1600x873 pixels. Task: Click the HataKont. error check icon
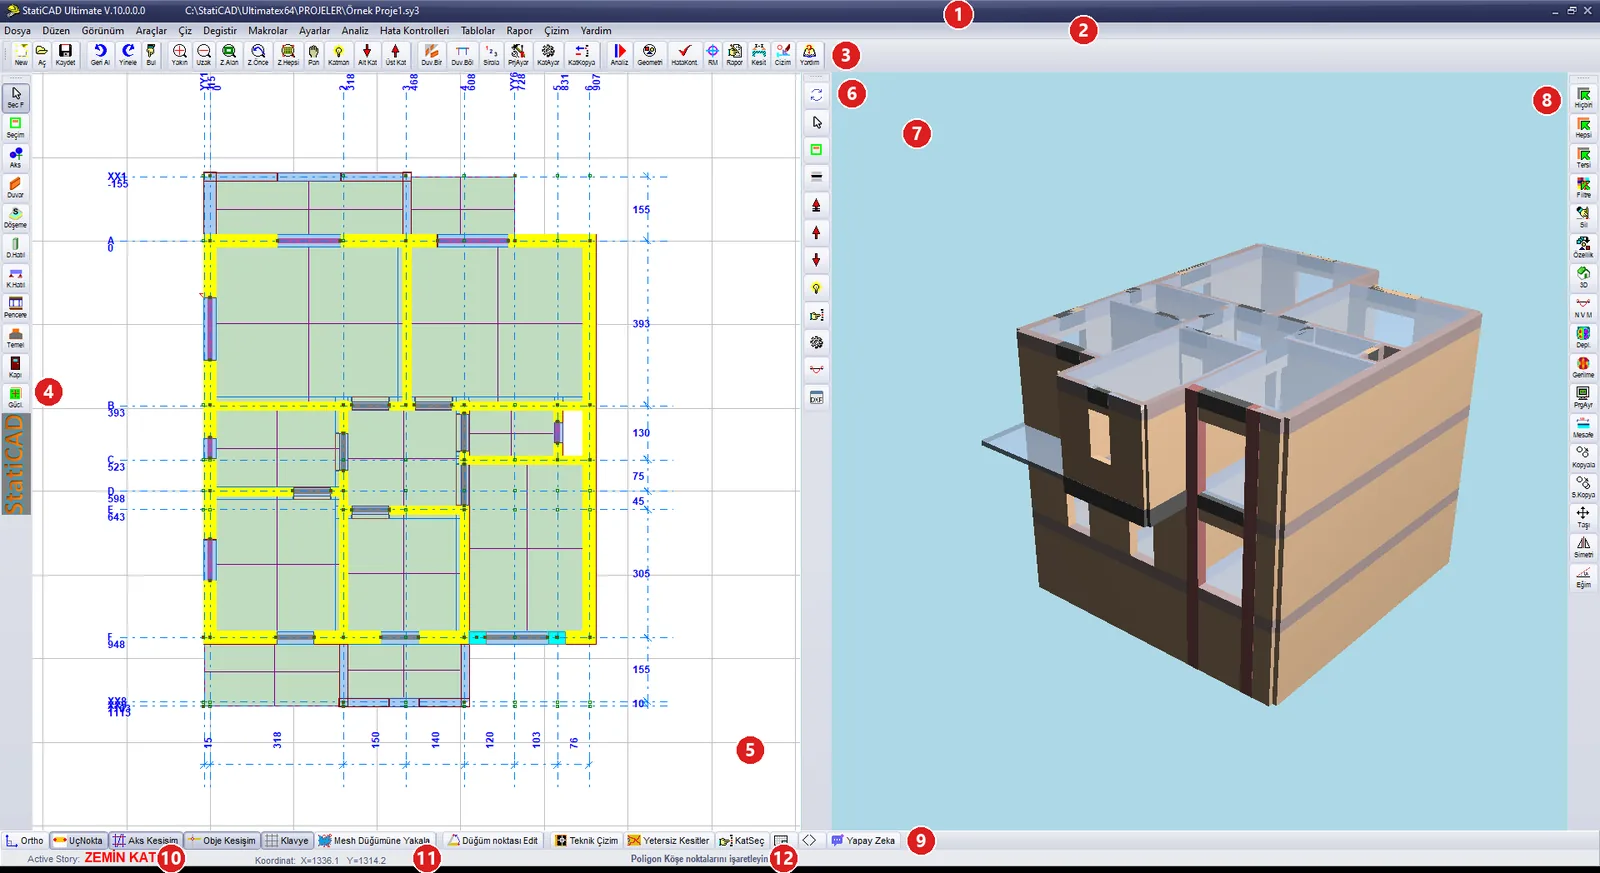pos(684,54)
